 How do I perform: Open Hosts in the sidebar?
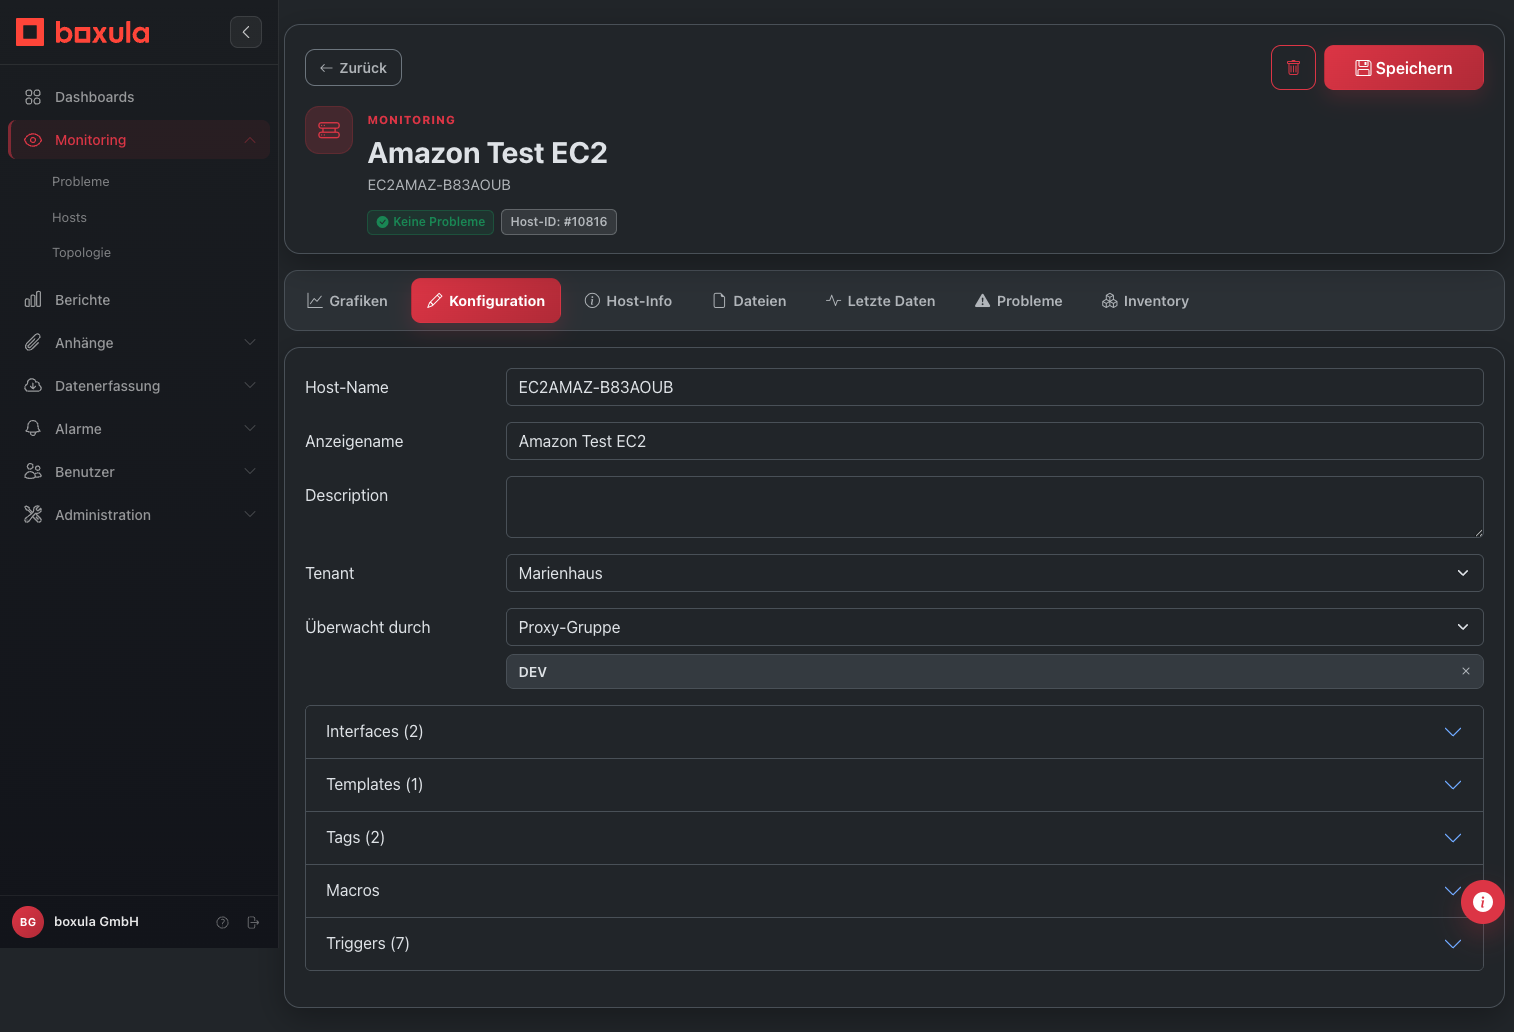[70, 218]
